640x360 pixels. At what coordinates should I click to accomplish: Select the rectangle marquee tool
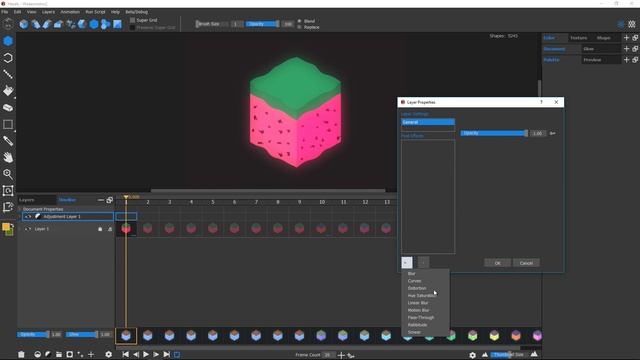[8, 124]
